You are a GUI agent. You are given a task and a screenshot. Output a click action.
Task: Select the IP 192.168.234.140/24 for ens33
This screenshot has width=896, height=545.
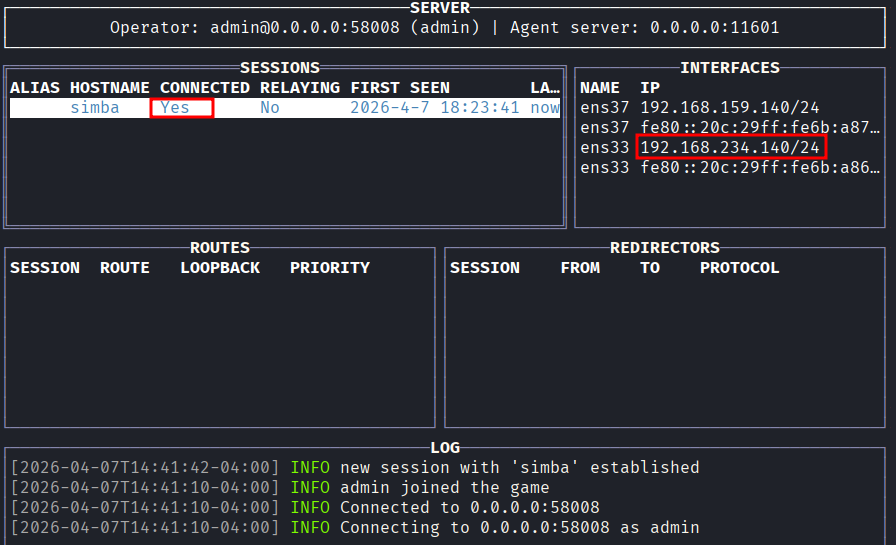coord(730,148)
